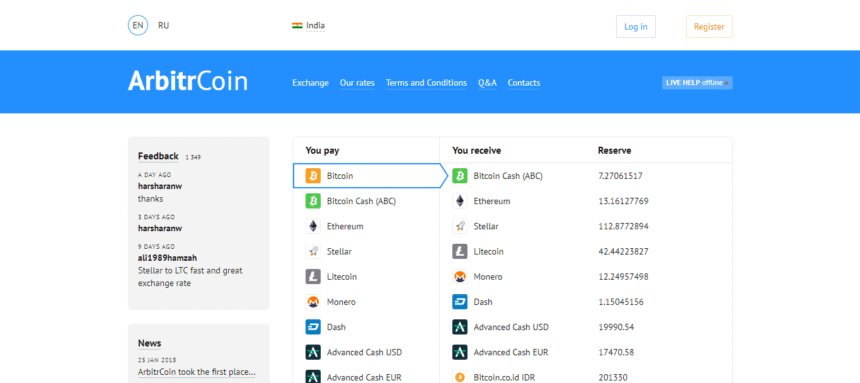The height and width of the screenshot is (383, 860).
Task: Click Bitcoin Cash (ABC) icon under You receive
Action: 460,176
